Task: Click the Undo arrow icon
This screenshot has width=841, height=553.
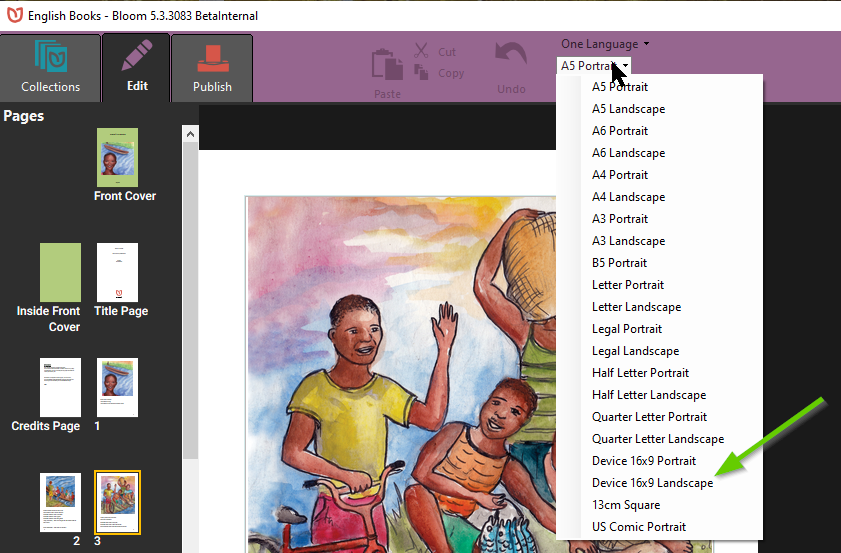Action: (511, 57)
